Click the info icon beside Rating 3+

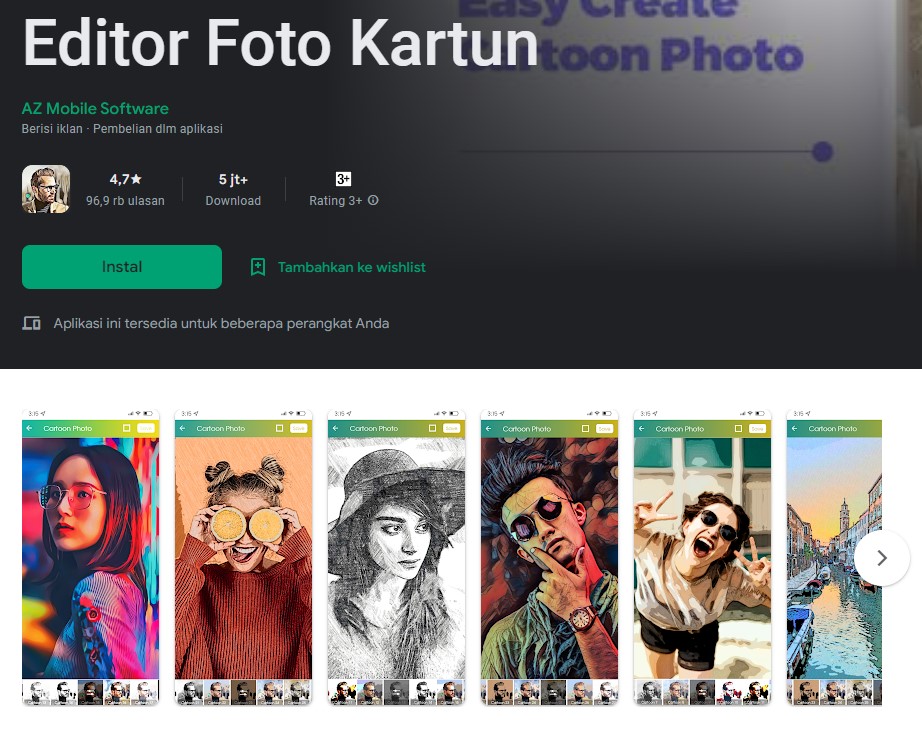[373, 200]
